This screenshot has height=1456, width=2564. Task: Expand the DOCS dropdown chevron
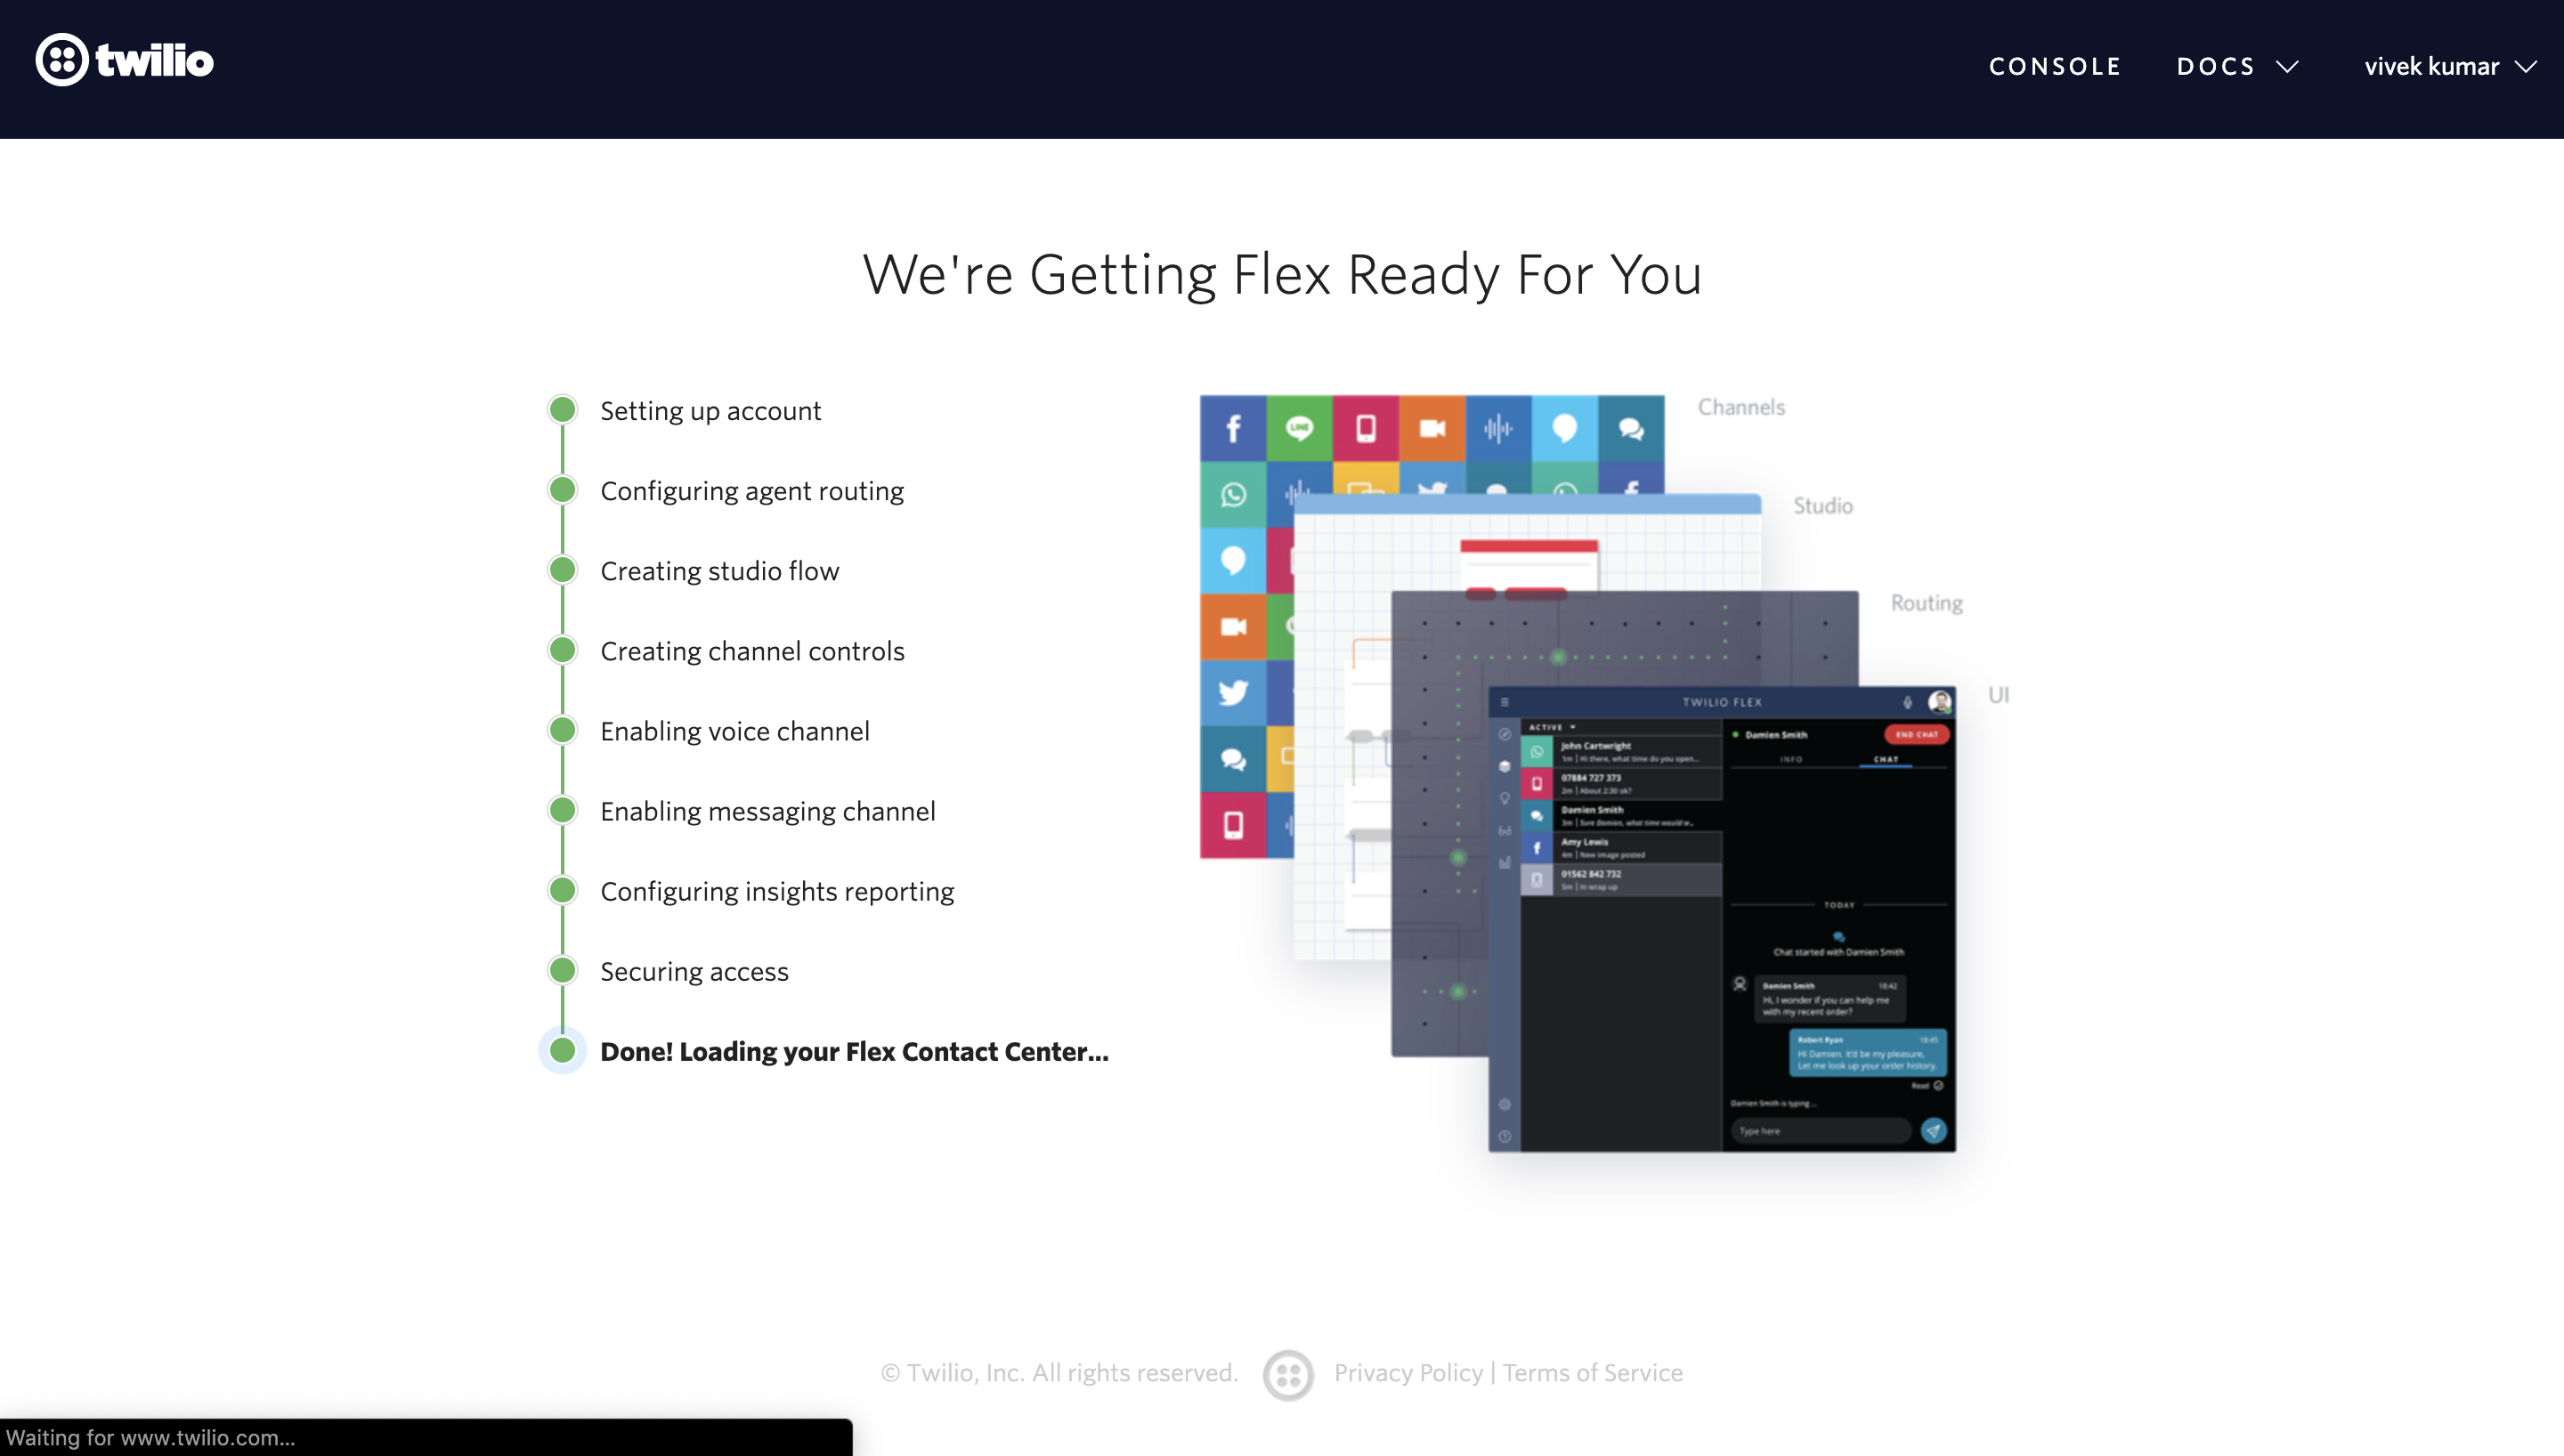click(x=2287, y=67)
